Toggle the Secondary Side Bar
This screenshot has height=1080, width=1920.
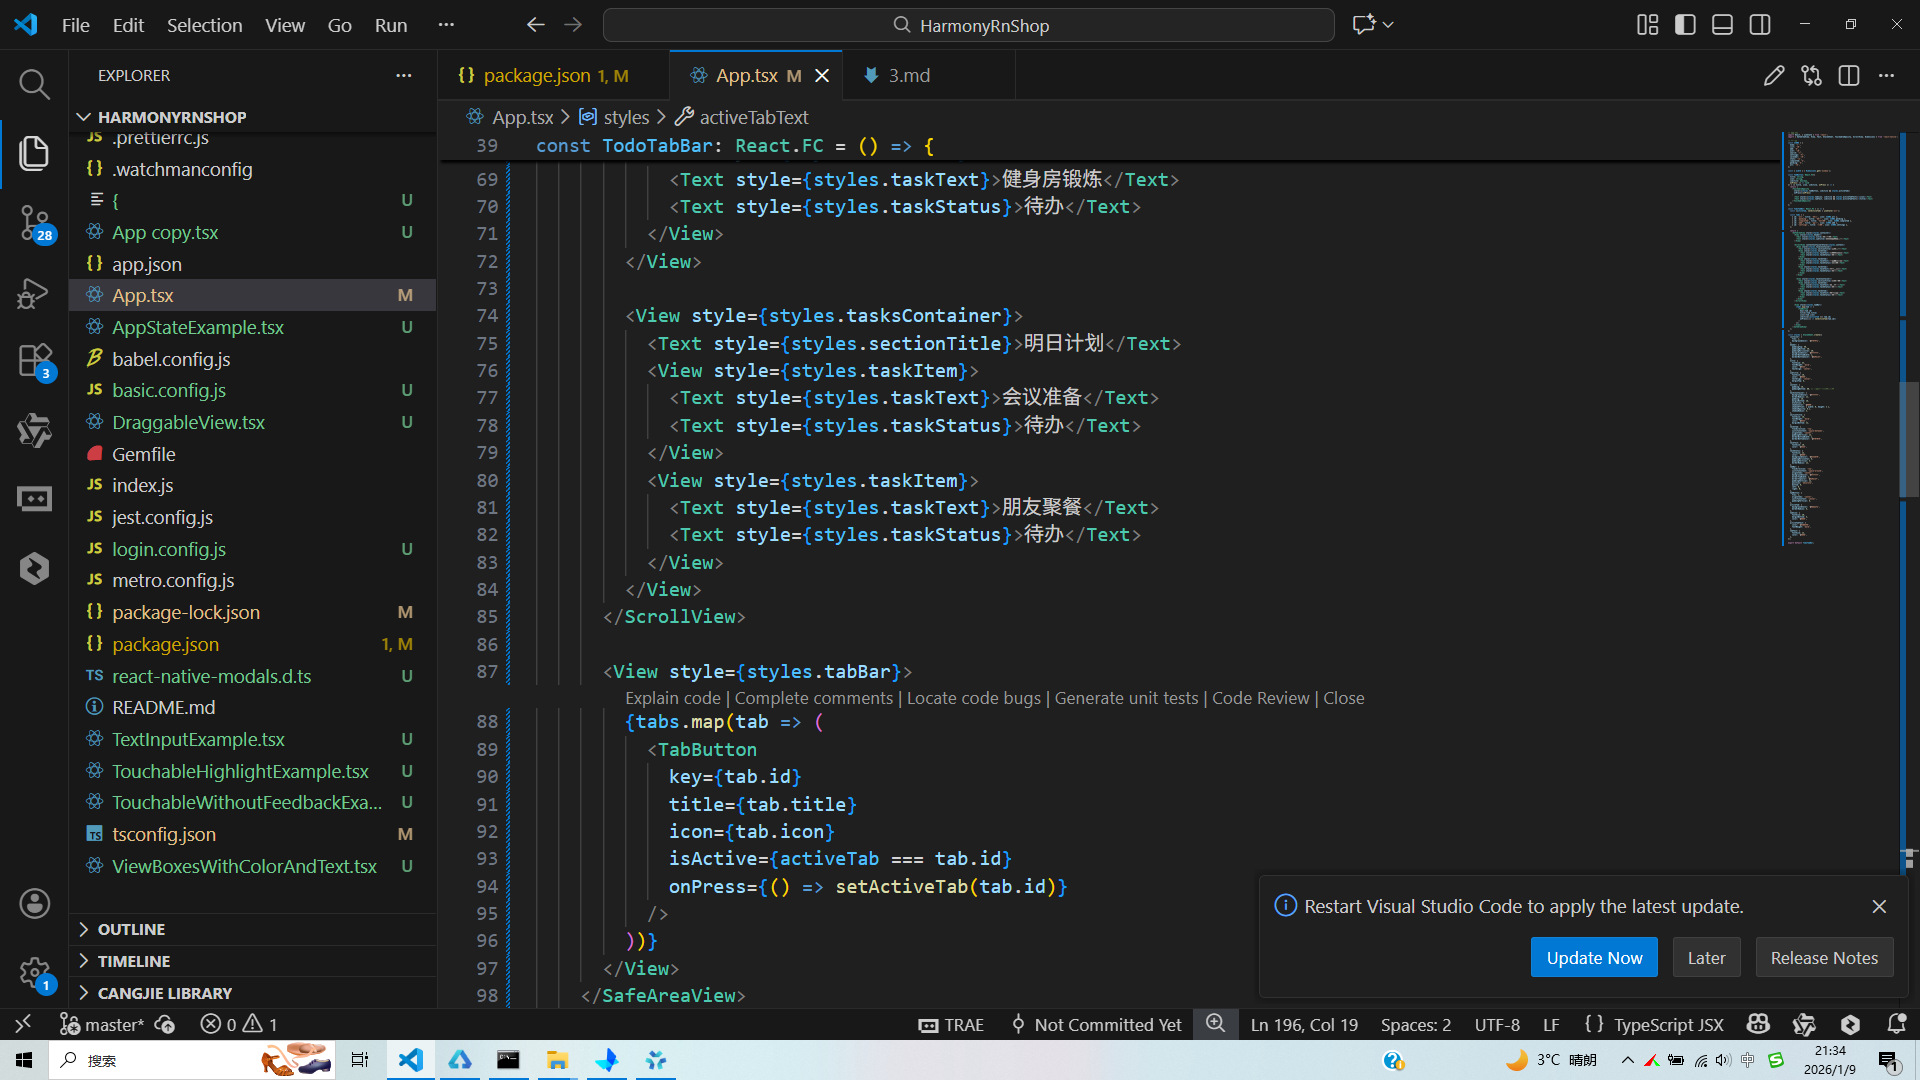pyautogui.click(x=1760, y=25)
